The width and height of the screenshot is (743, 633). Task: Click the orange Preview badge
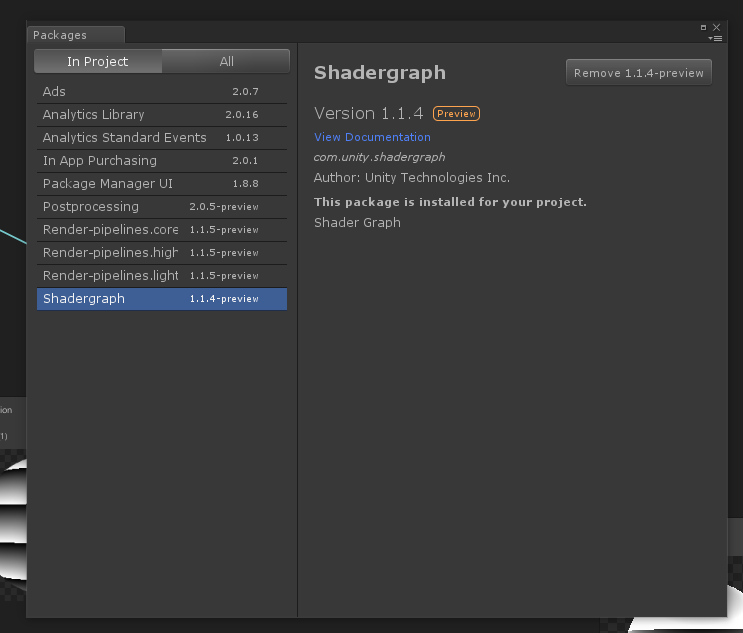(x=456, y=114)
